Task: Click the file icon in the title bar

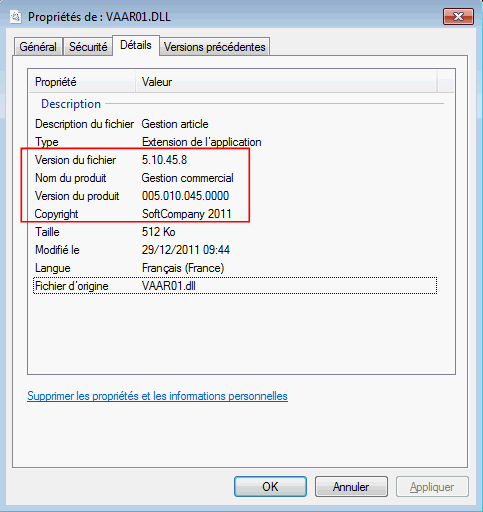Action: [x=15, y=17]
